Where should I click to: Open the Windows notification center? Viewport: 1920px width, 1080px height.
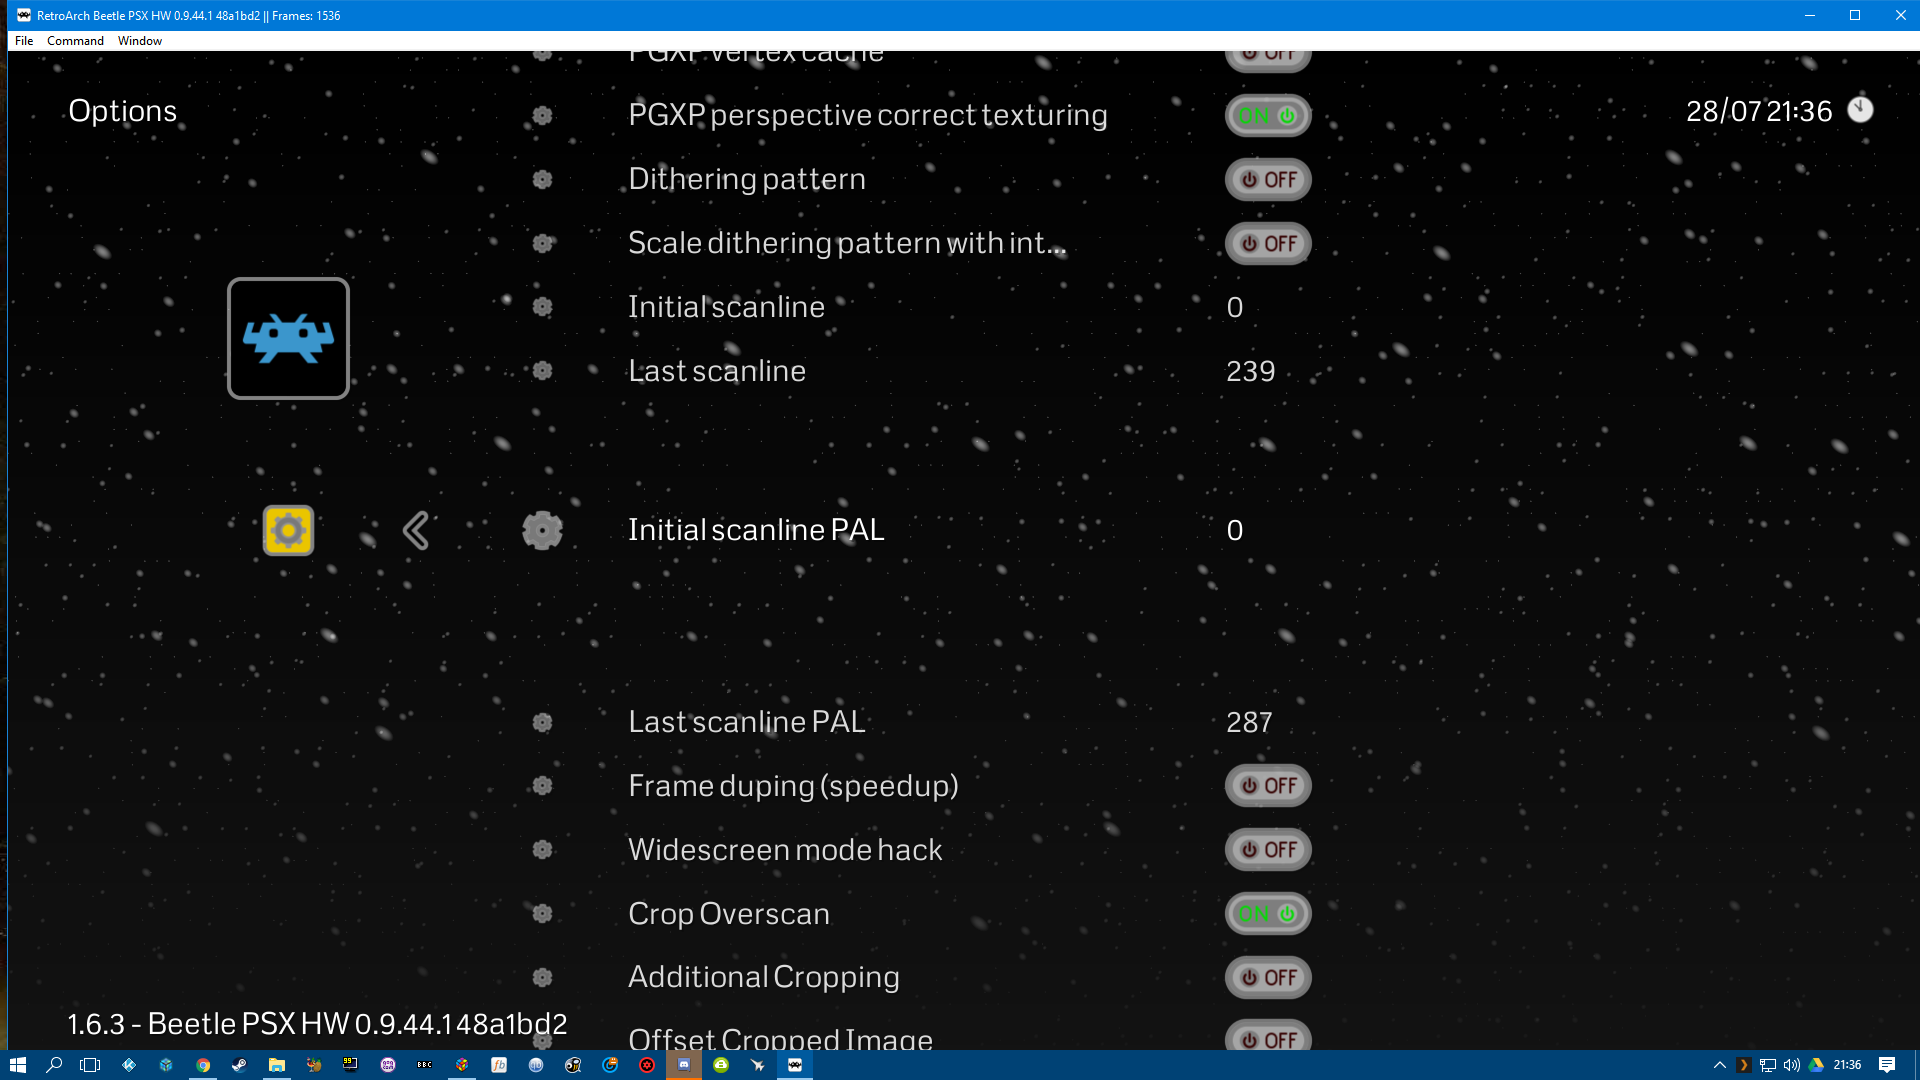click(x=1887, y=1065)
